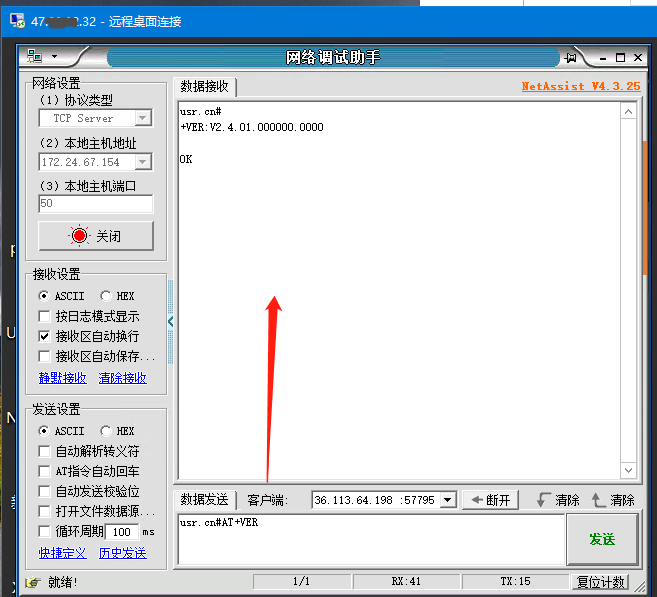657x597 pixels.
Task: Click the down-arrow 清除 button
Action: 558,500
